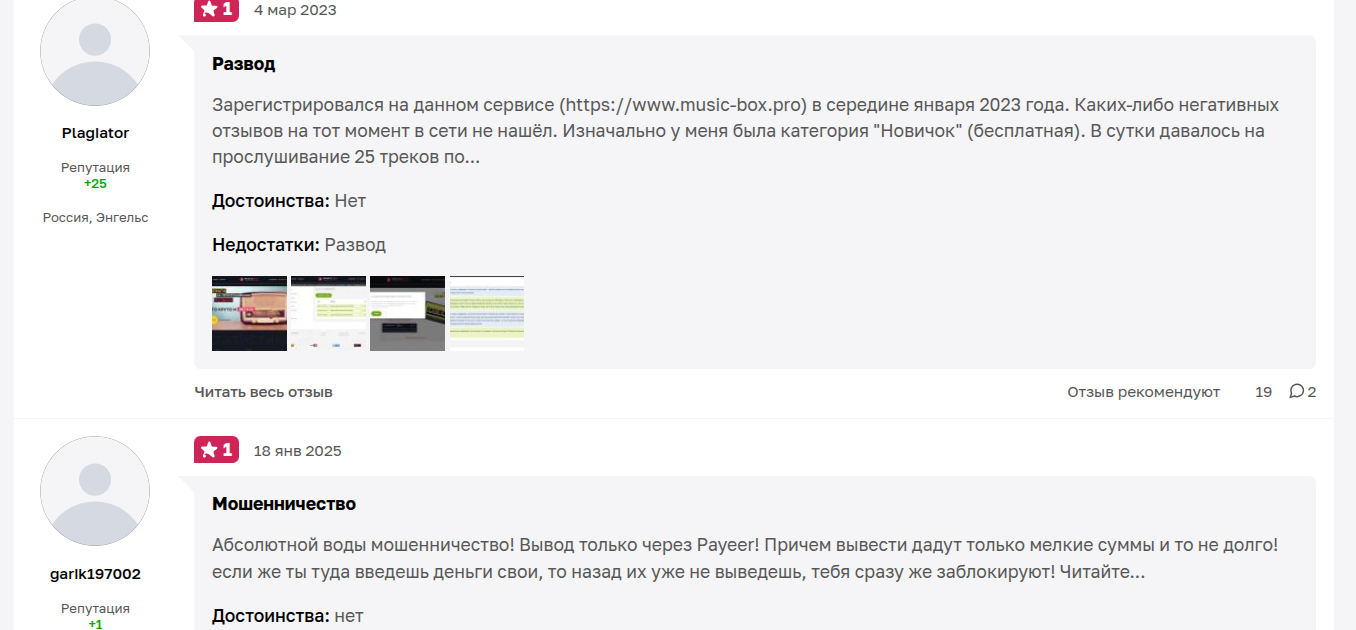Click garik197002's profile avatar icon
1356x630 pixels.
click(95, 491)
